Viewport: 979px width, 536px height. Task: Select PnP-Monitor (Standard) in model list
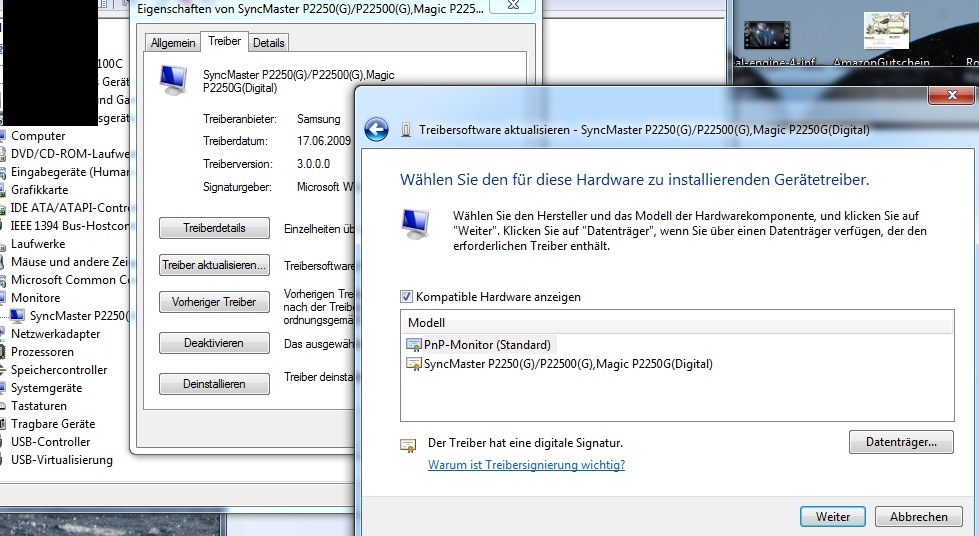pos(487,345)
